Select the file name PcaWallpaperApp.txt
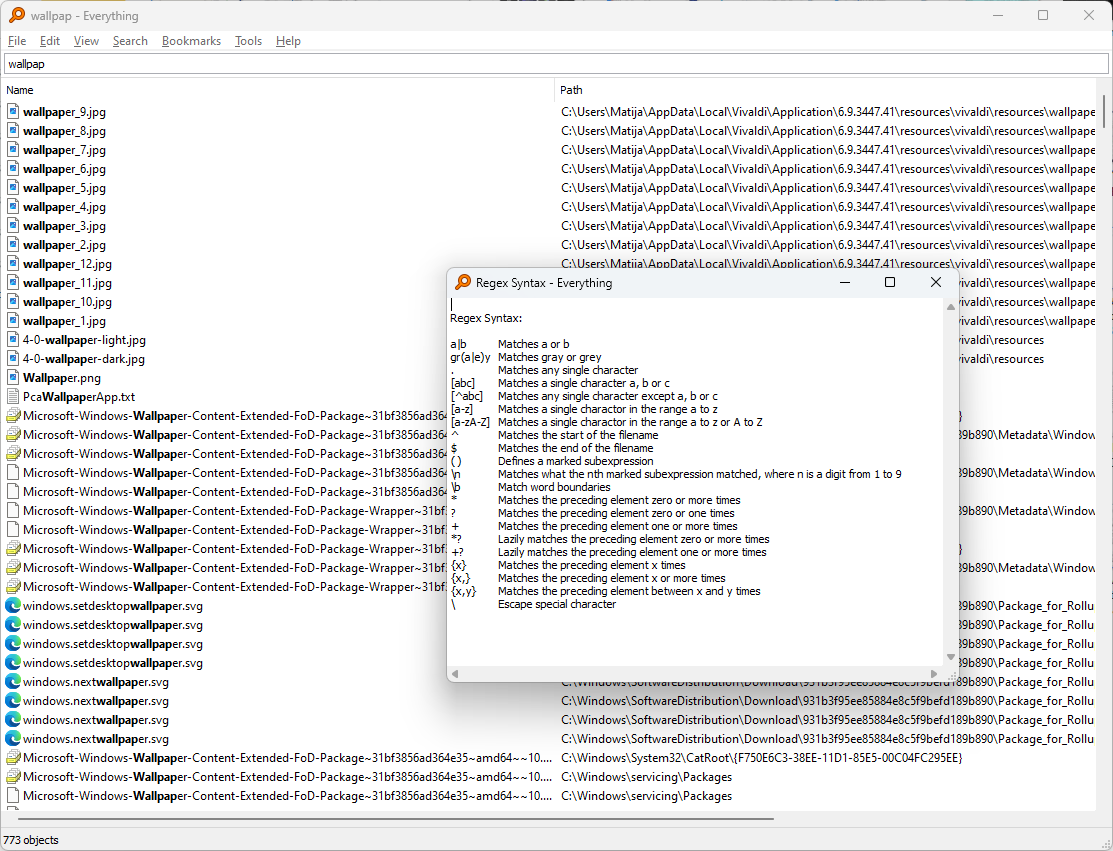1113x851 pixels. click(79, 397)
